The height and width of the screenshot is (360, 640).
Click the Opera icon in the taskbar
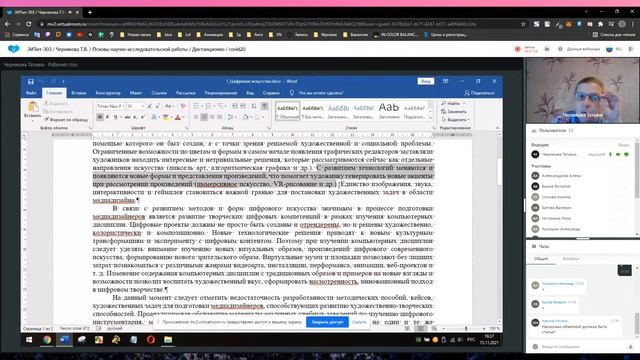click(x=151, y=340)
